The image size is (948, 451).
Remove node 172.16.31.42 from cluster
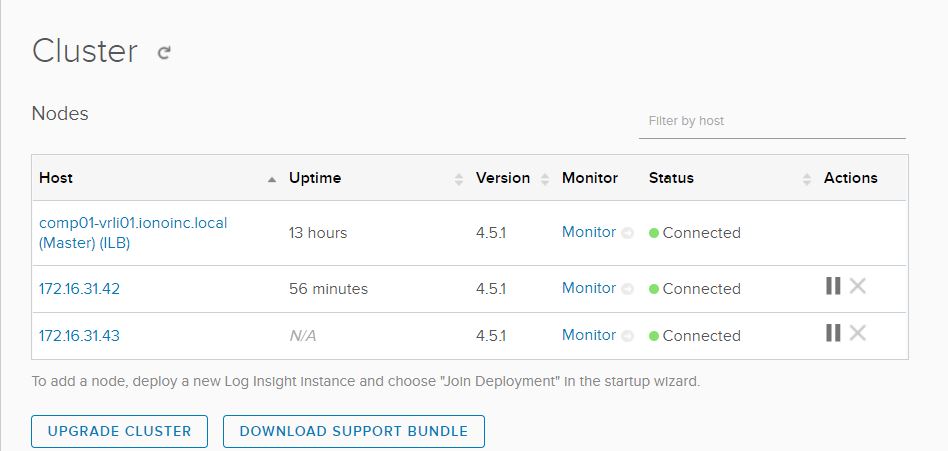(x=857, y=287)
